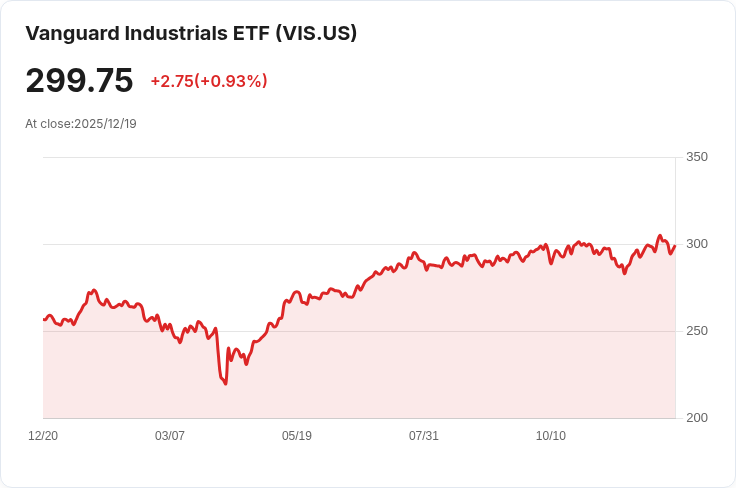
Task: Select the 05/19 x-axis date label
Action: point(297,436)
